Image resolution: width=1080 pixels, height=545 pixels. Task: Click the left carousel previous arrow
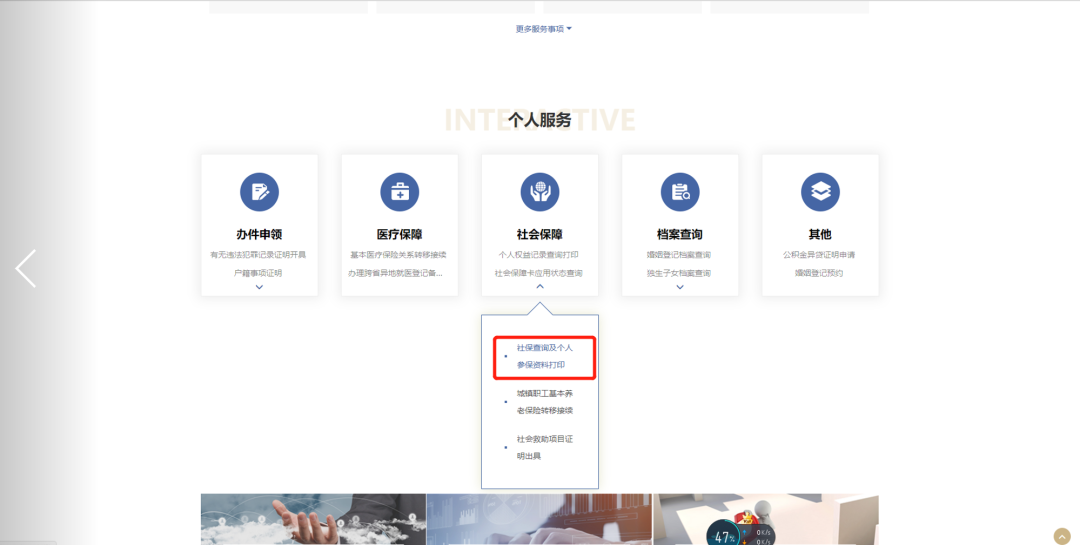point(25,269)
